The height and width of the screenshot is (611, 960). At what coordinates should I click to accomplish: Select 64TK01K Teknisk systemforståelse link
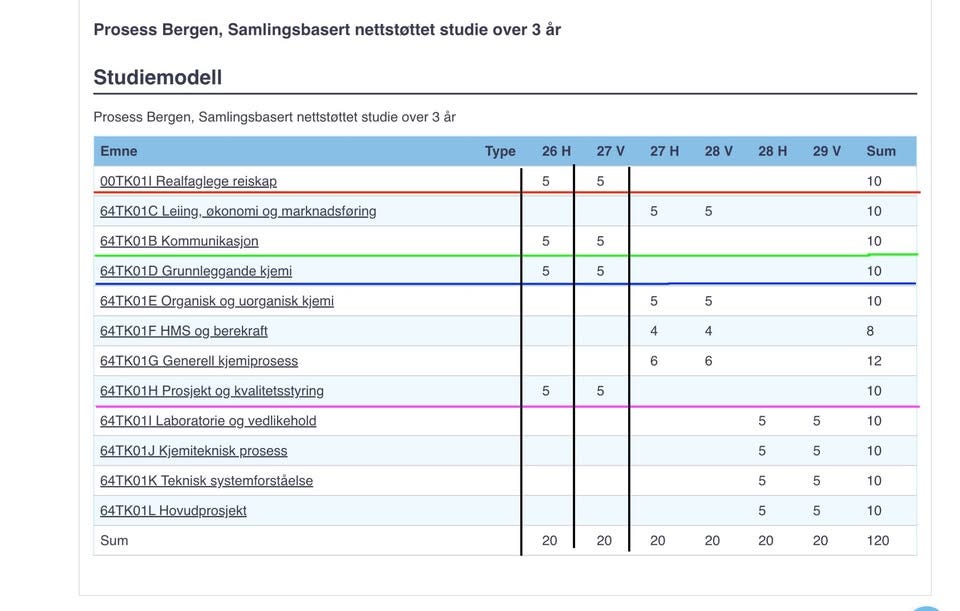(206, 481)
